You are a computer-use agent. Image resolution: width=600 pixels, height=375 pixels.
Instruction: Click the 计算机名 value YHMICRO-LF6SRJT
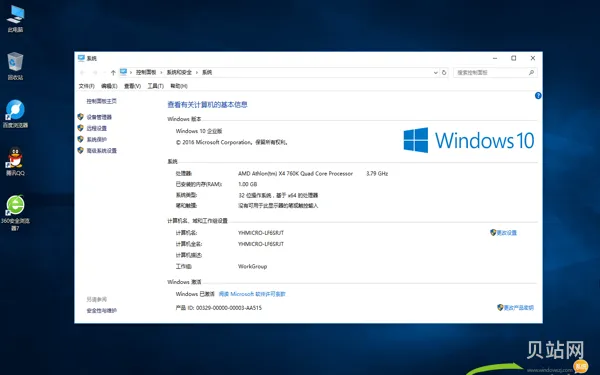point(261,233)
